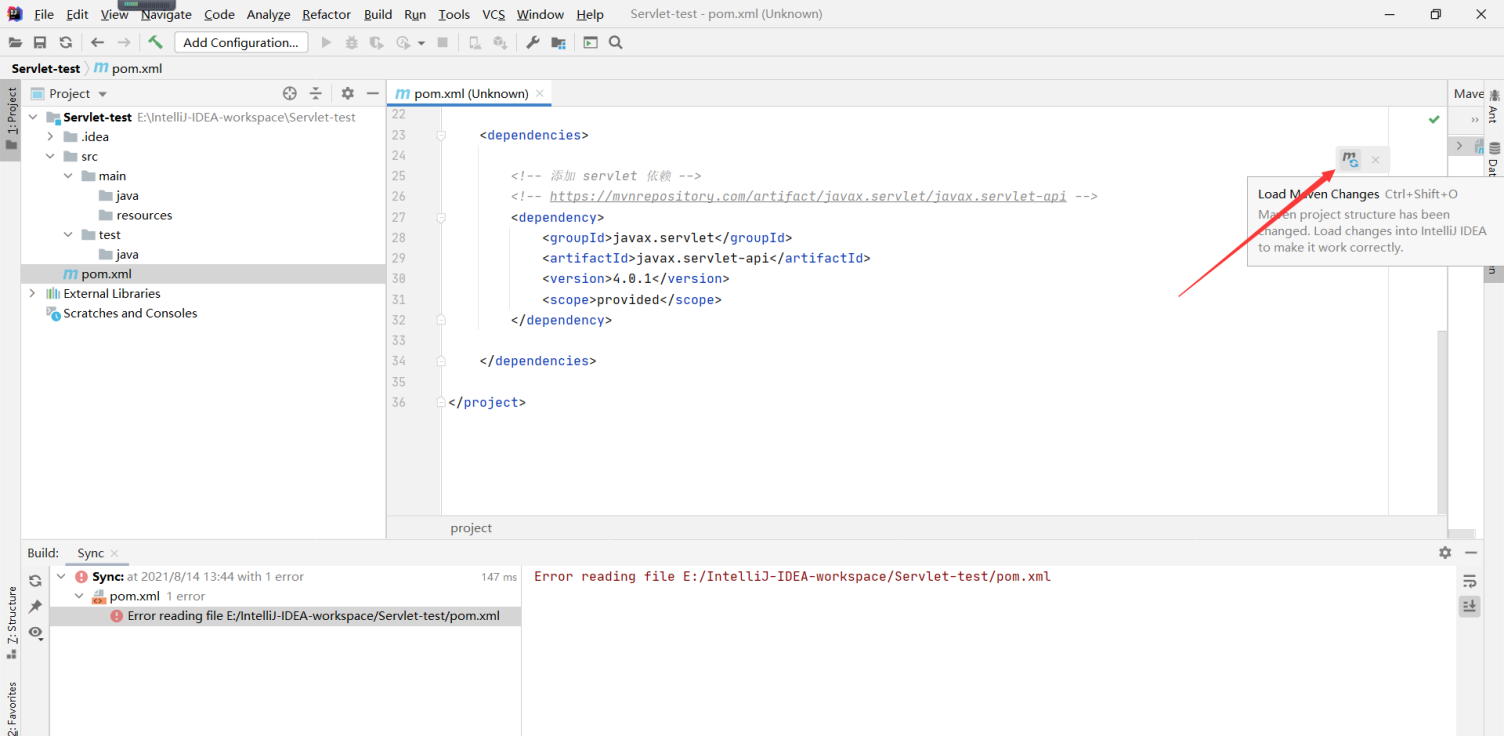Hide the Project panel with the minus icon

pyautogui.click(x=373, y=93)
